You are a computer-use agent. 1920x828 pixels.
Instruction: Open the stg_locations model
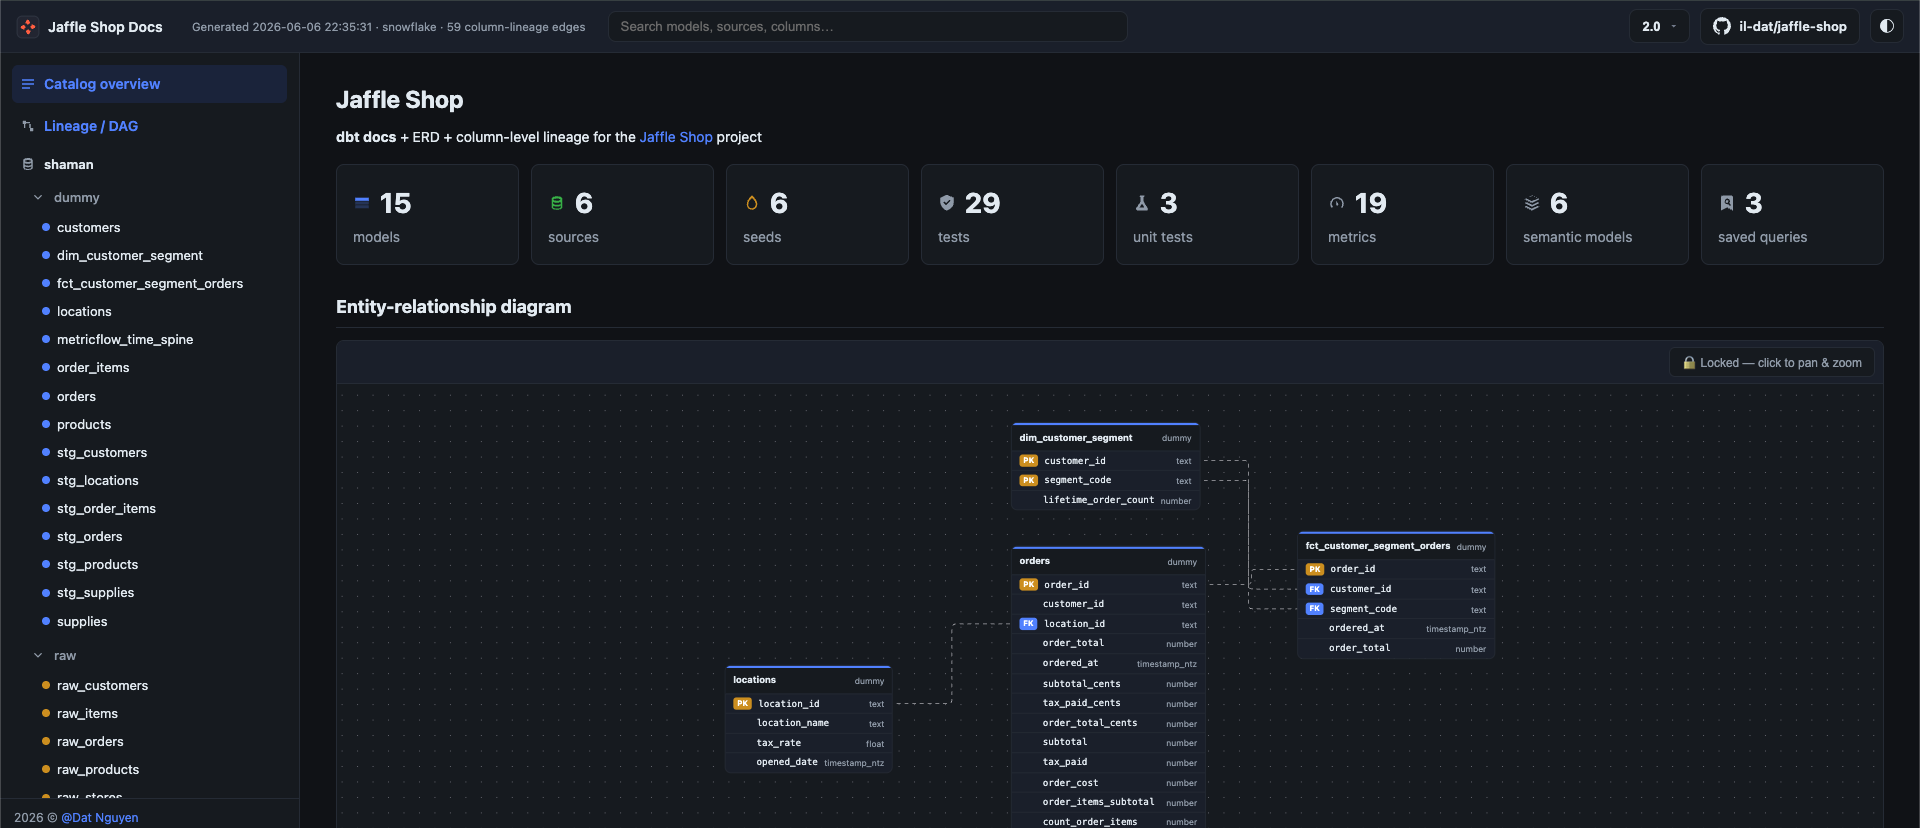(x=98, y=481)
